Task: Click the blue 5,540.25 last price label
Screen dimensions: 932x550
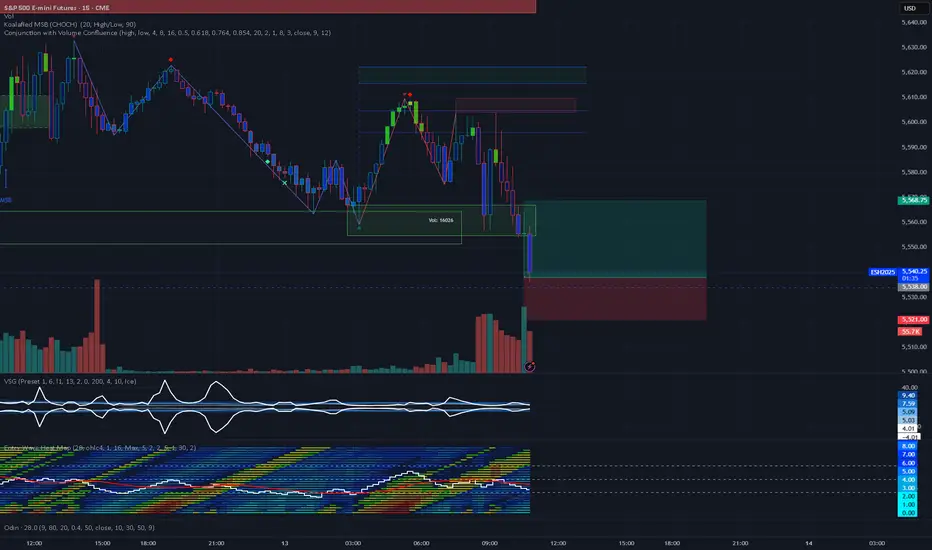Action: point(914,274)
